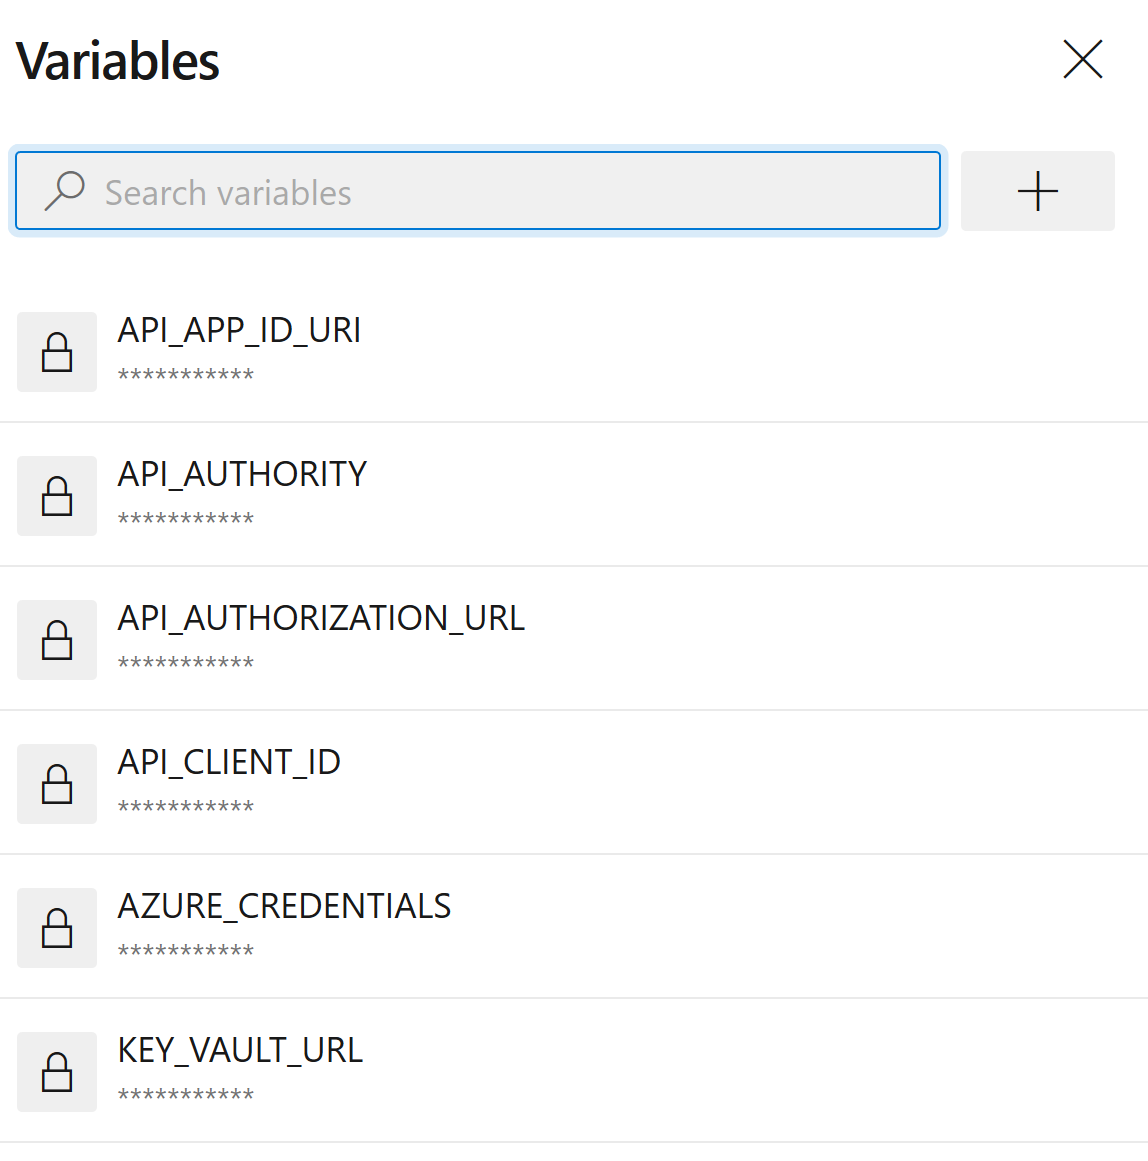Select the API_AUTHORIZATION_URL variable name
This screenshot has width=1148, height=1161.
[x=322, y=618]
